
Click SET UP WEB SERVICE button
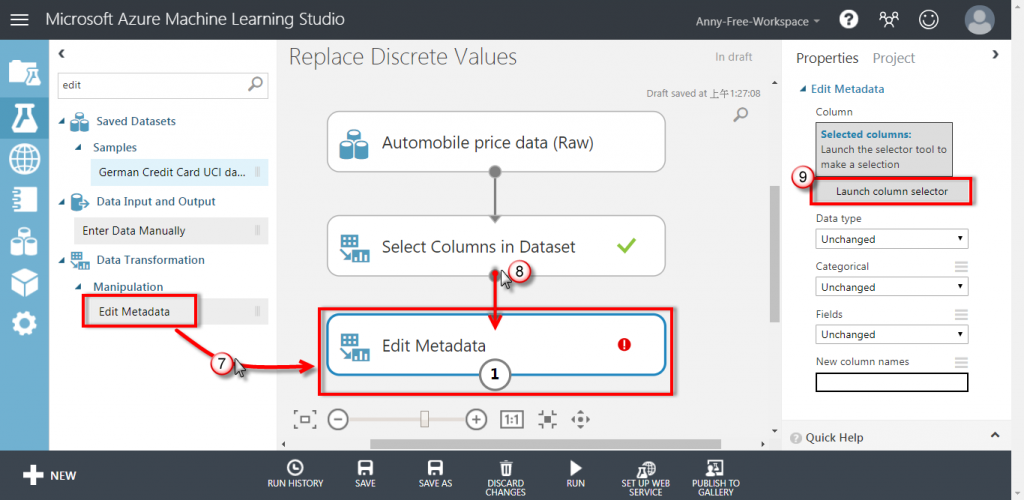[645, 478]
